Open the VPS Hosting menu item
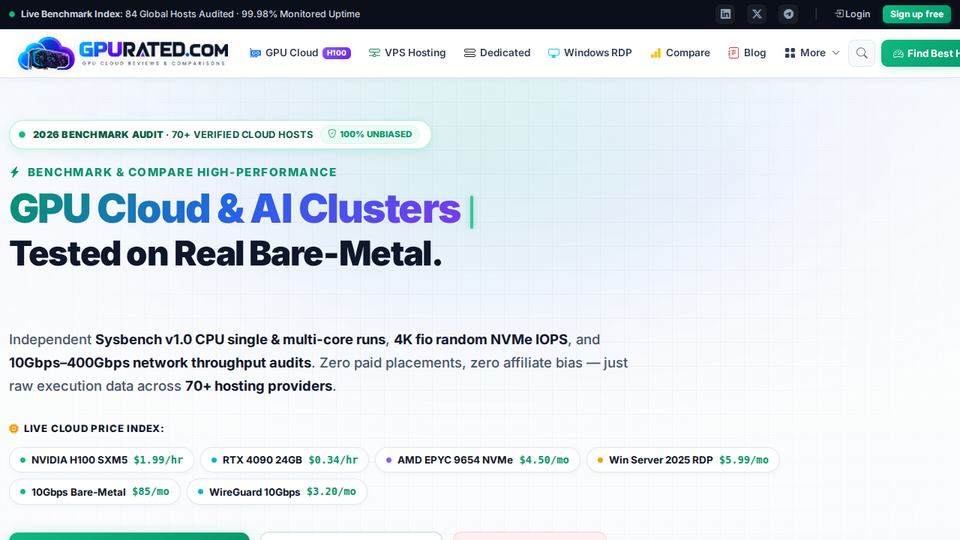The height and width of the screenshot is (540, 960). point(407,53)
